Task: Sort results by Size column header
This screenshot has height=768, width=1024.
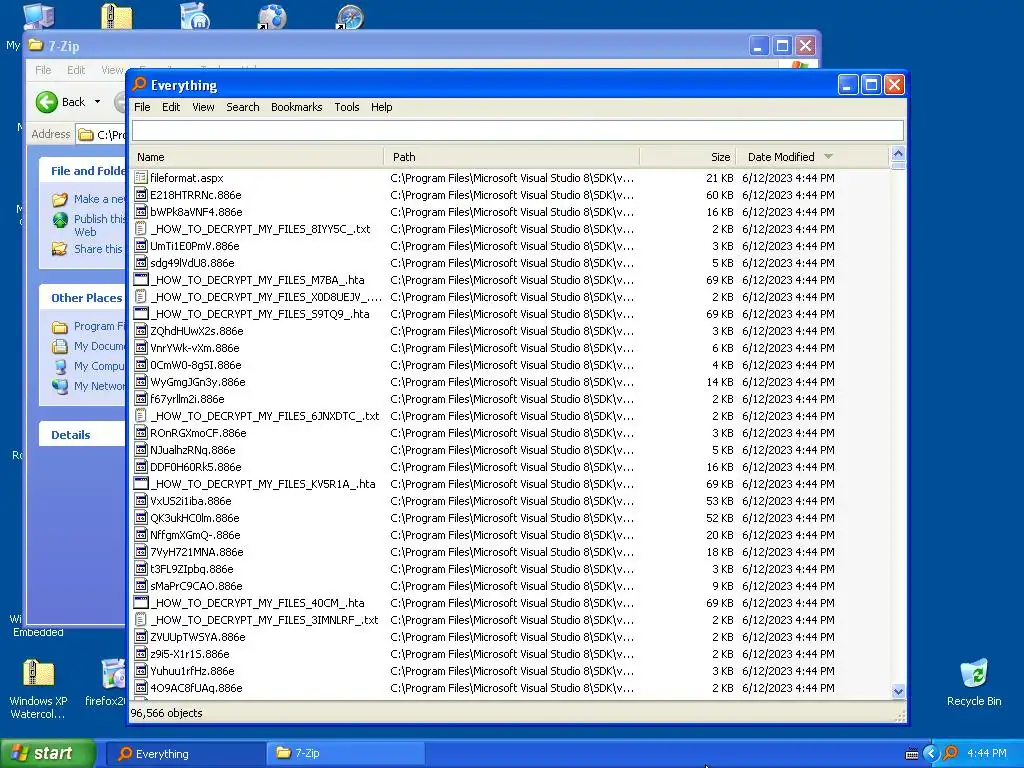Action: tap(688, 157)
